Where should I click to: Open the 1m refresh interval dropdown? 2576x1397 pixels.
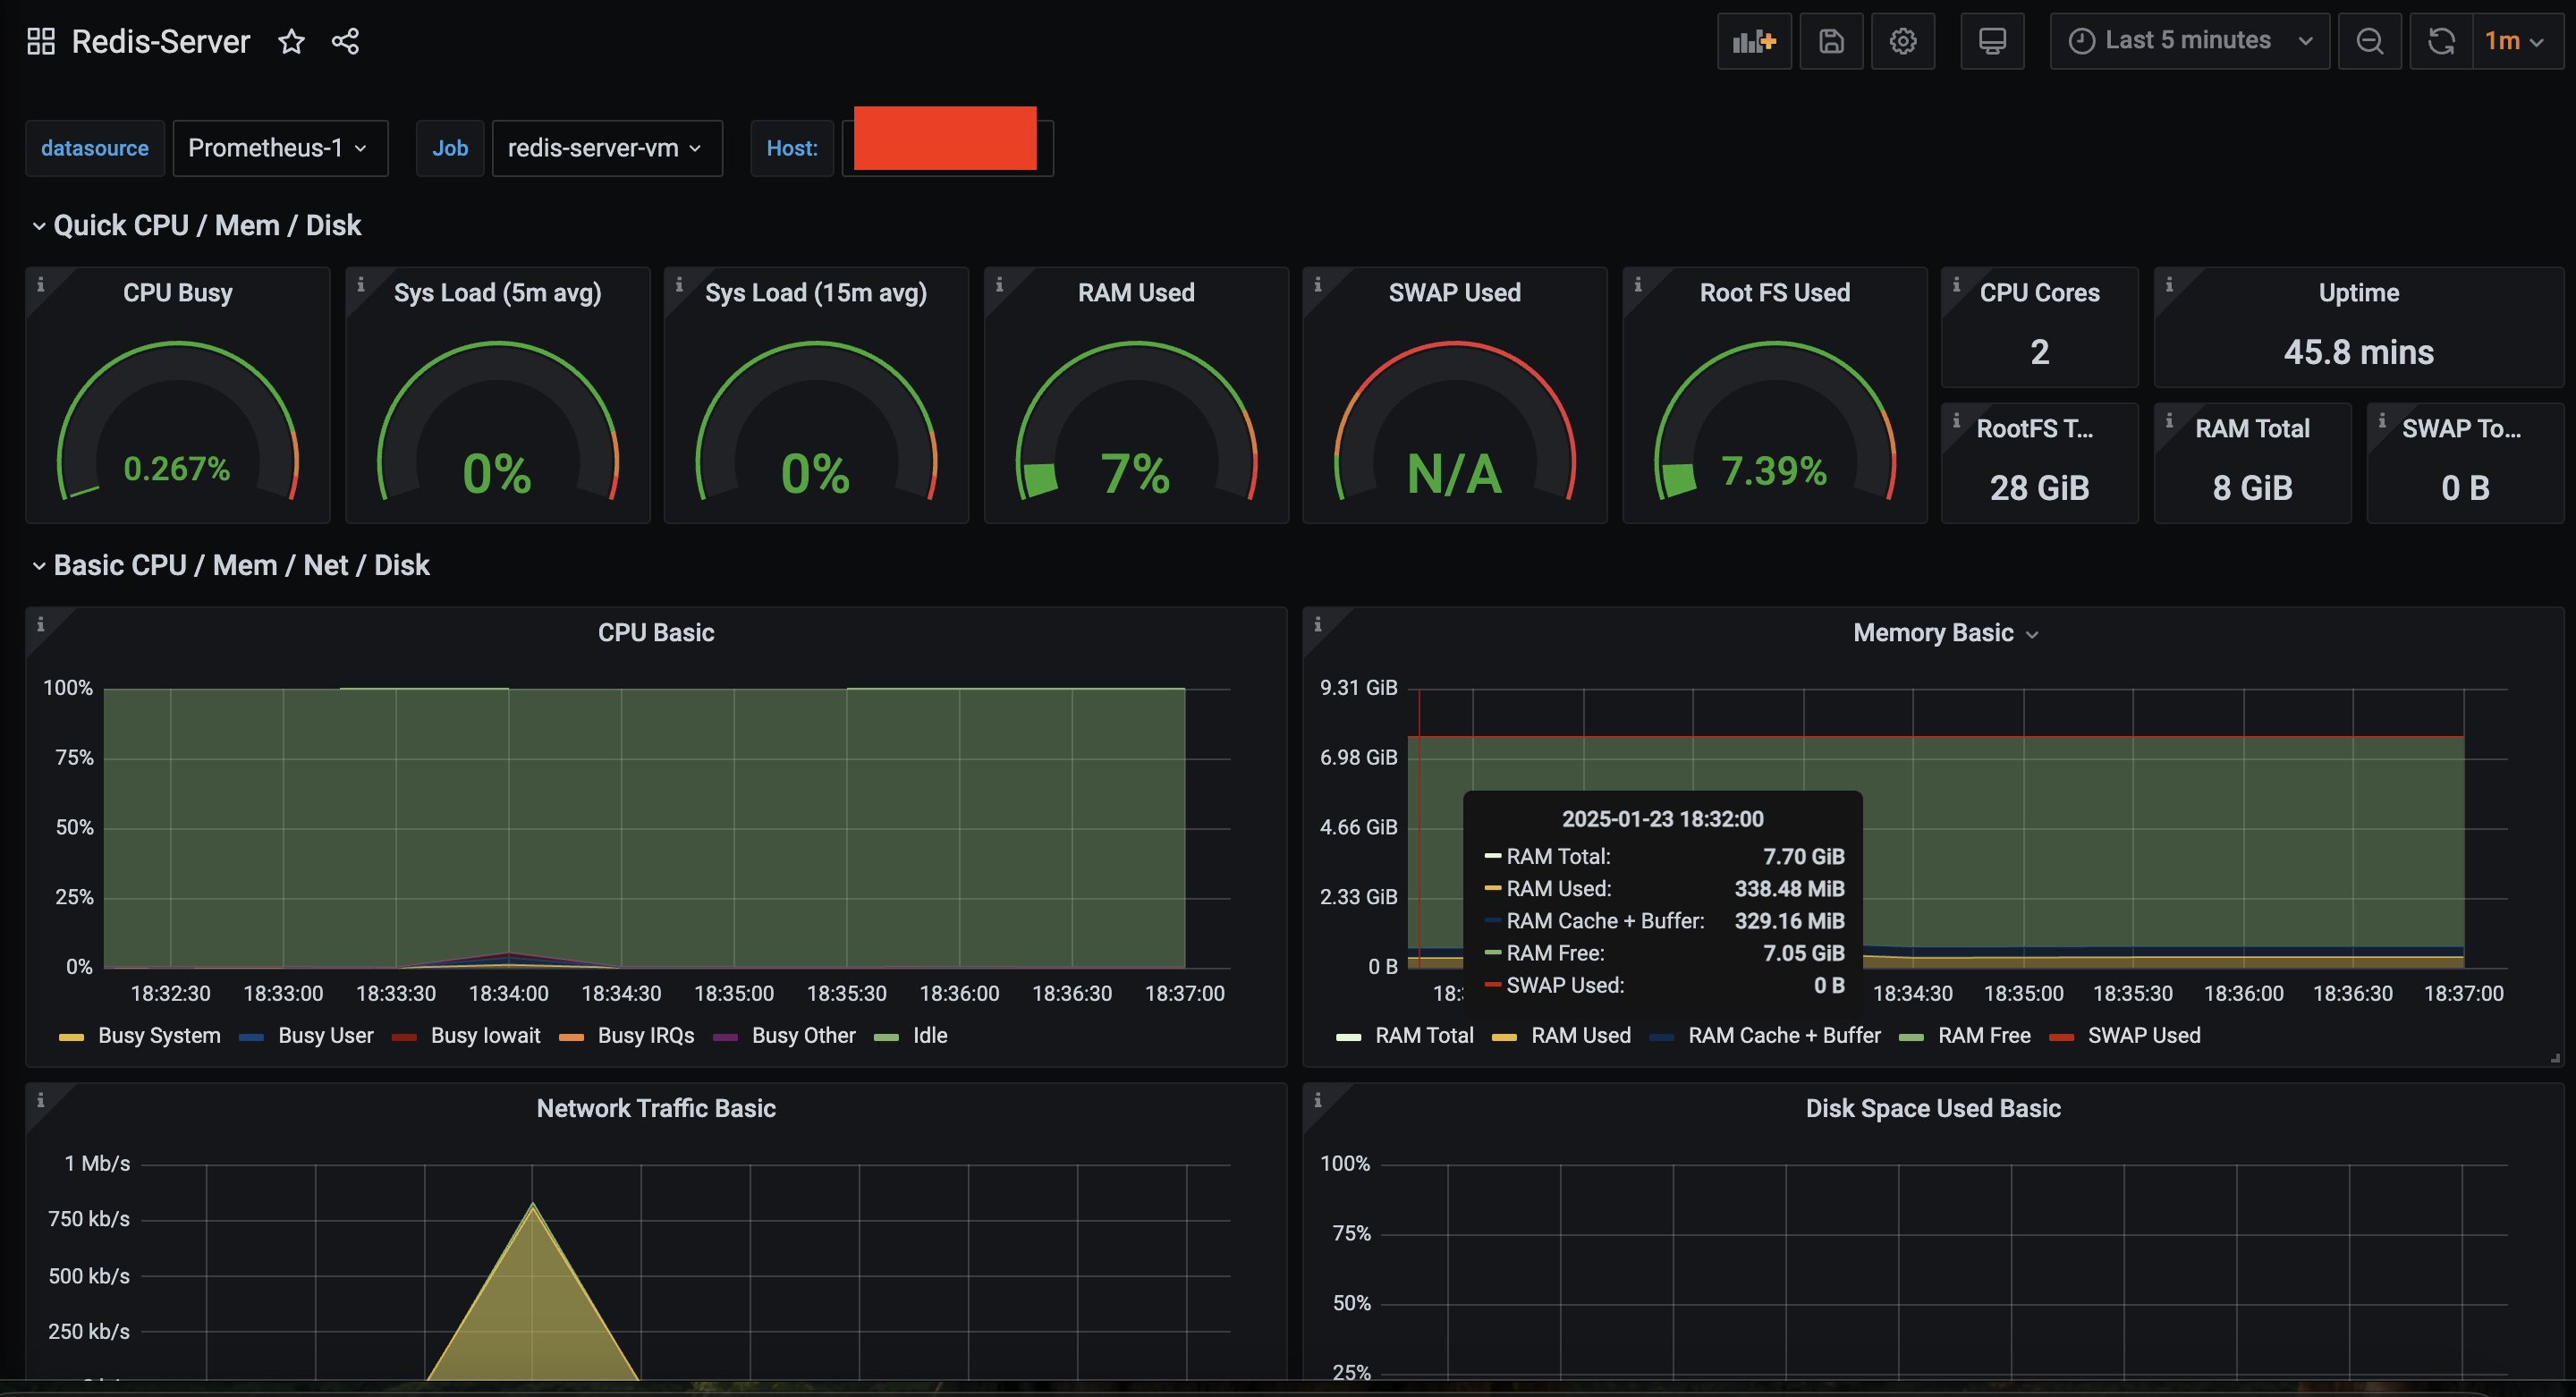(2515, 41)
